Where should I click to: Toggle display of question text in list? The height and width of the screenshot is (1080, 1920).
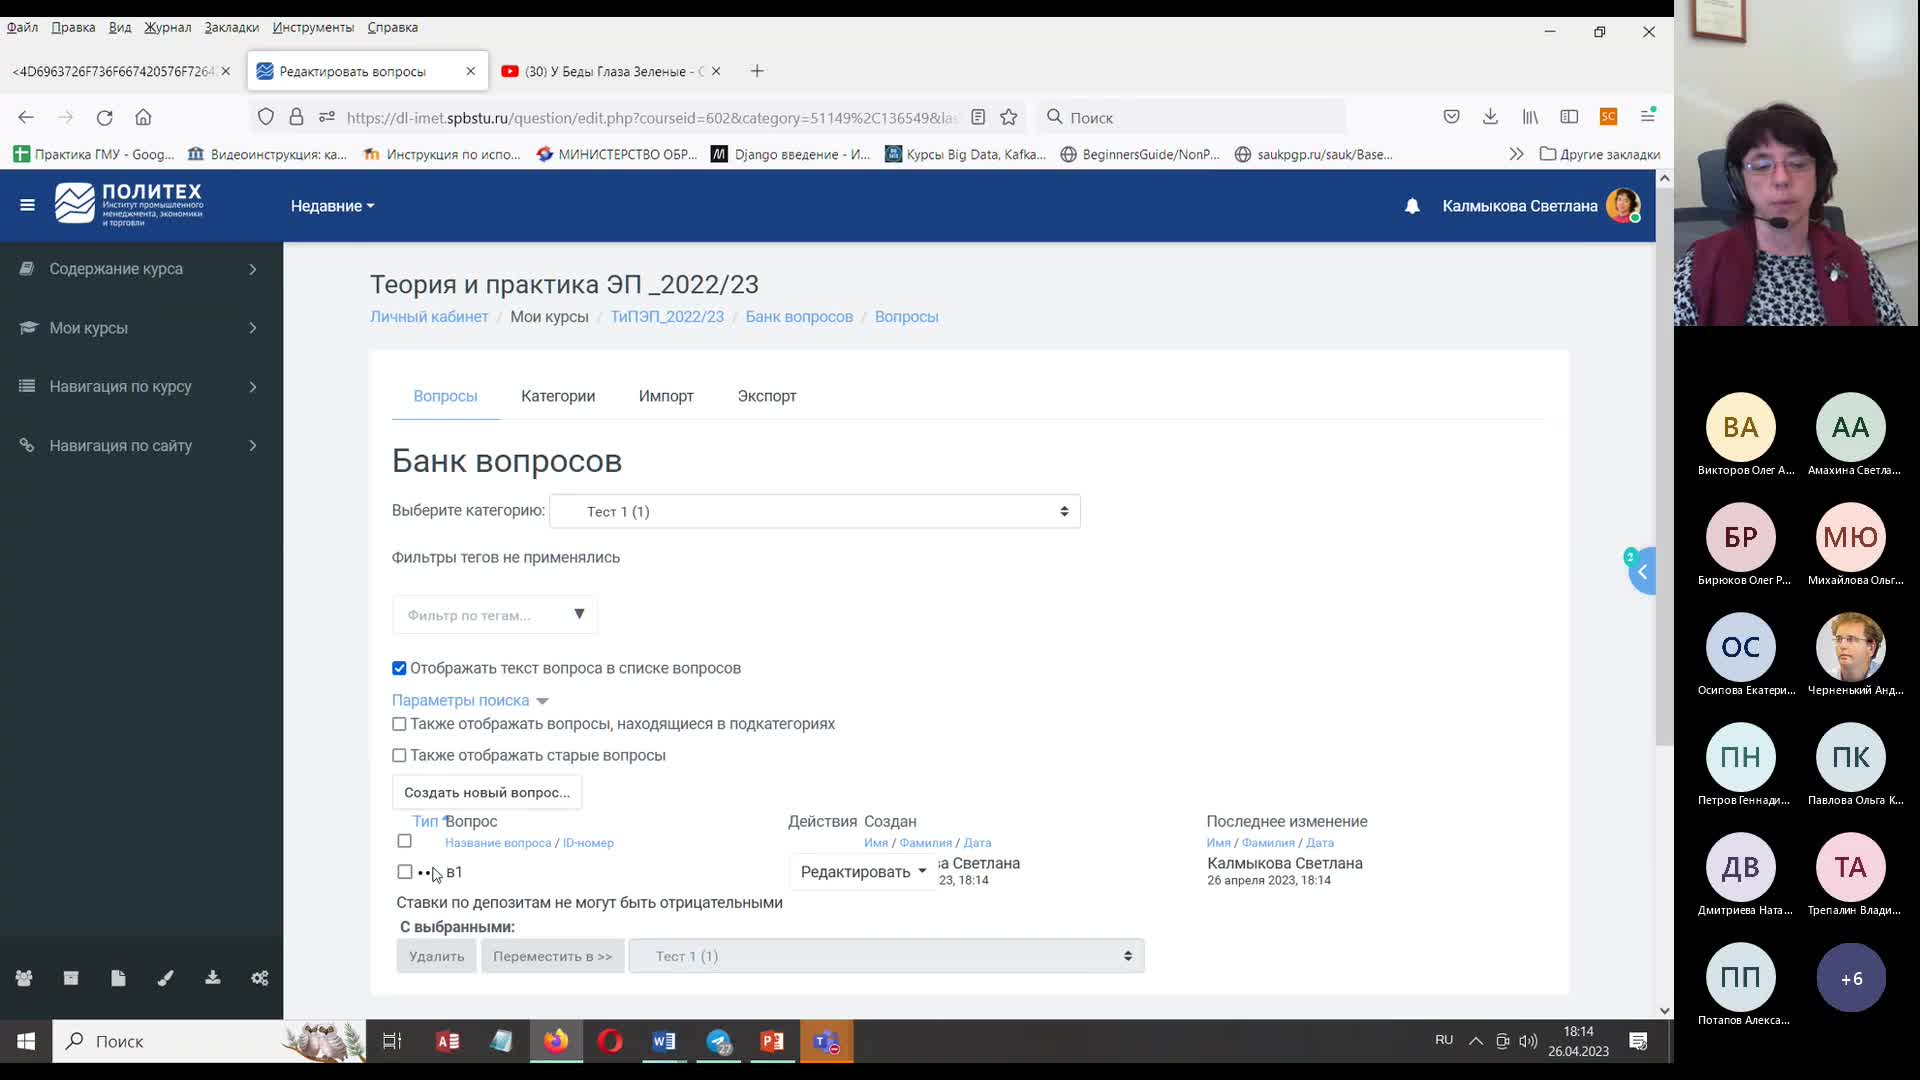399,668
